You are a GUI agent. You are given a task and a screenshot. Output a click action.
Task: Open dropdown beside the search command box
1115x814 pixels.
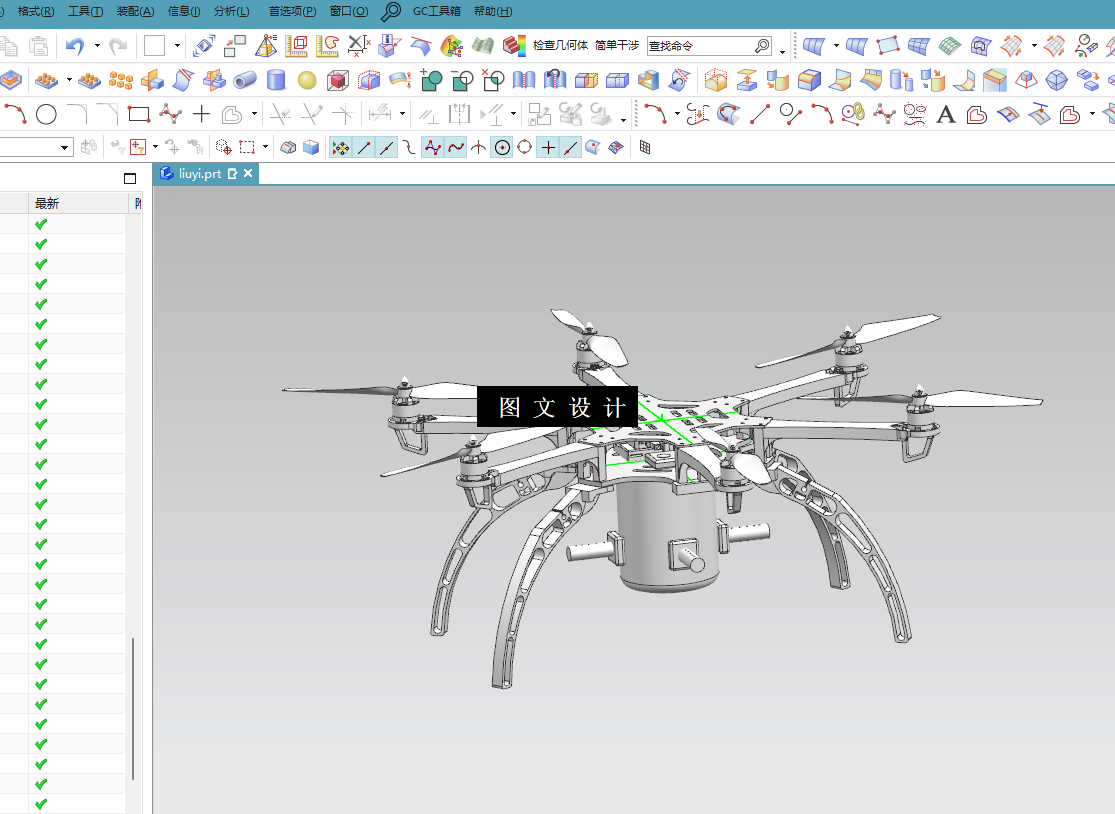coord(782,50)
